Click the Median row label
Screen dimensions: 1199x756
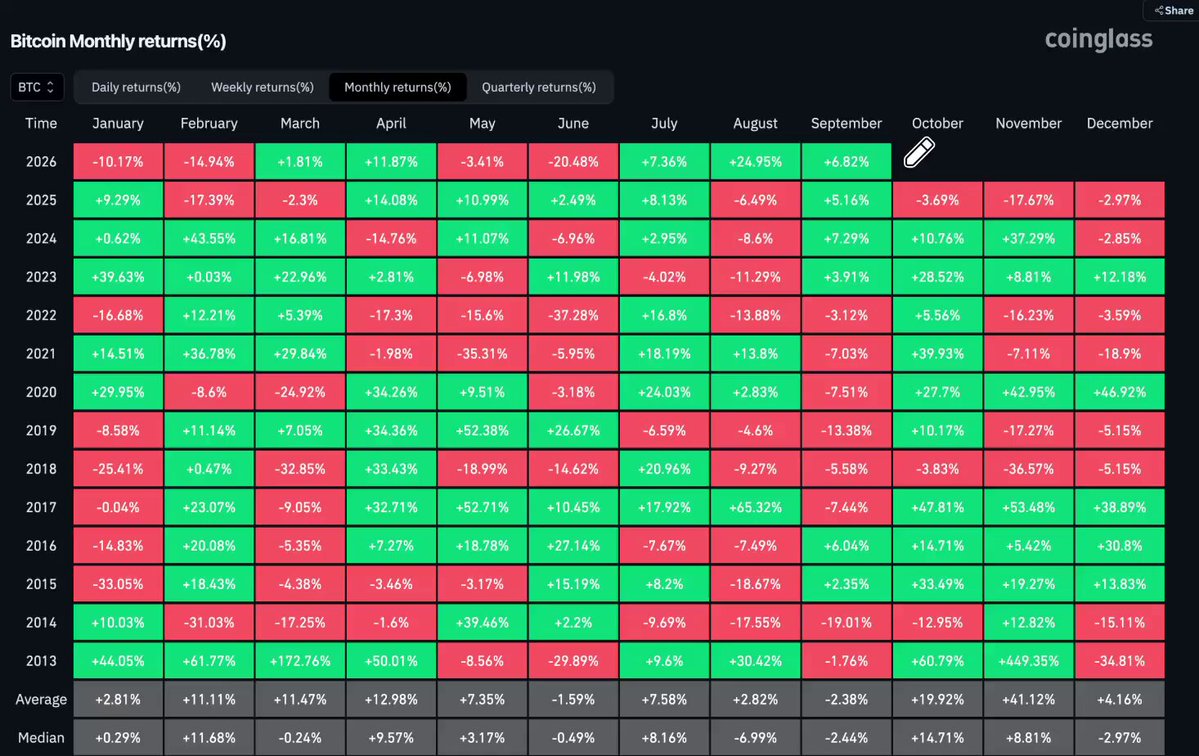click(41, 738)
